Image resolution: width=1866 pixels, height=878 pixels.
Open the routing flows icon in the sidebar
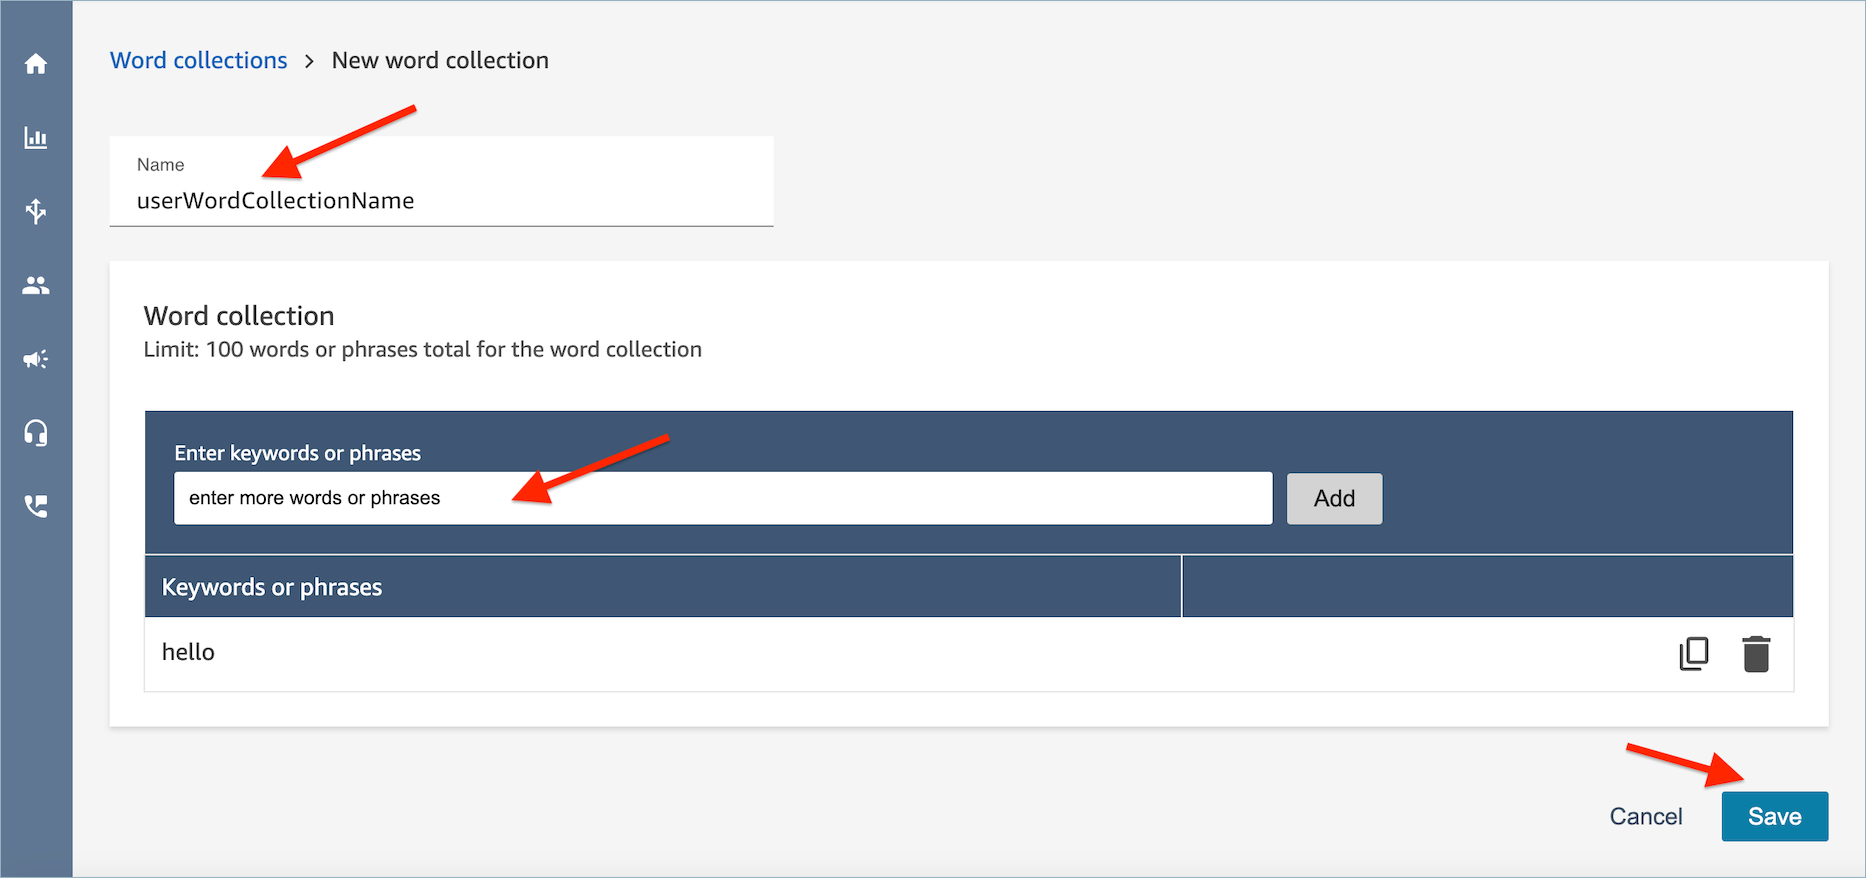tap(36, 211)
